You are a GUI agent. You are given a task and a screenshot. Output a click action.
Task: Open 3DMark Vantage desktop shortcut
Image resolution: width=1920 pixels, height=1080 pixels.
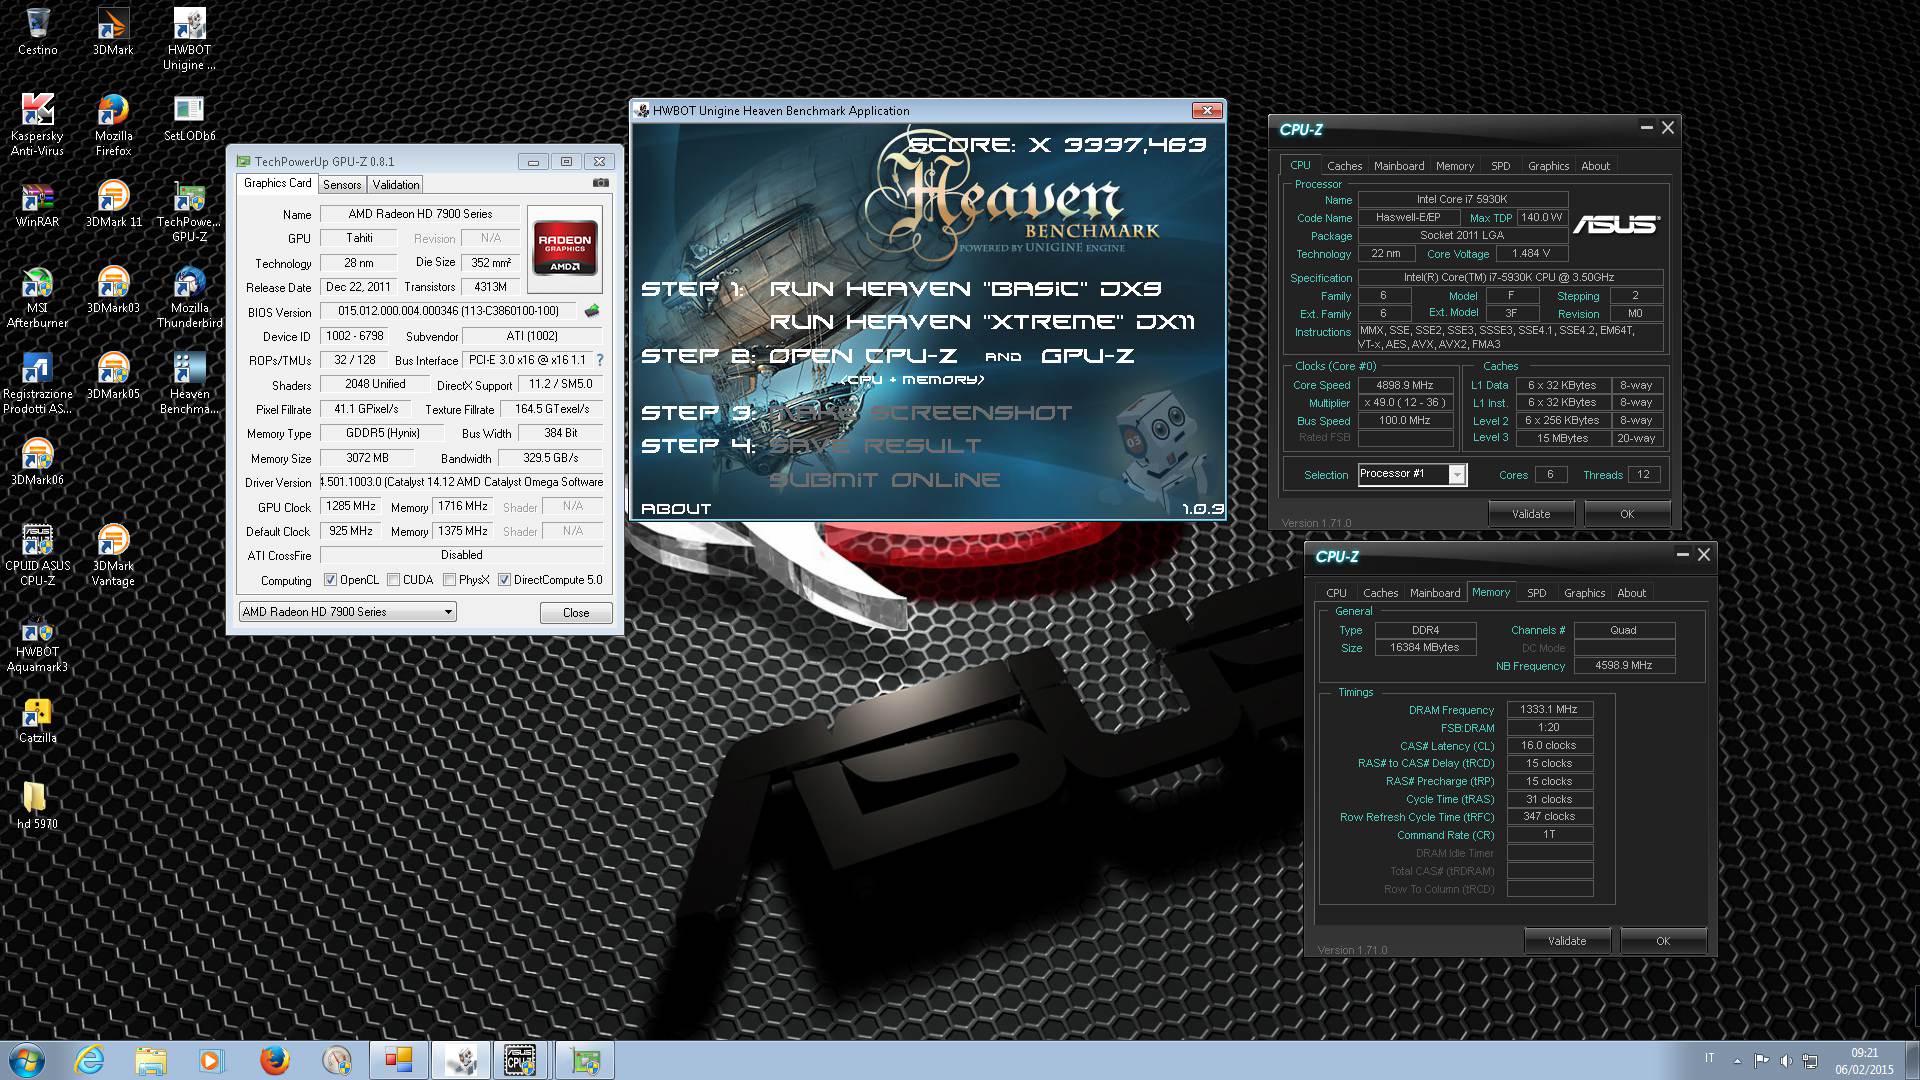113,556
